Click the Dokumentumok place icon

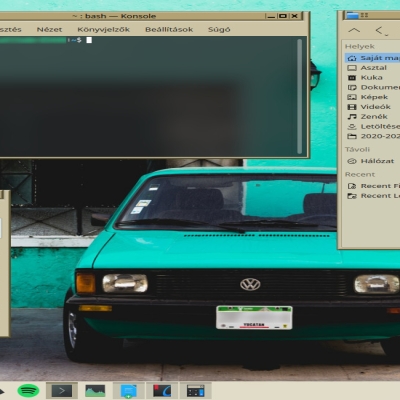[352, 87]
